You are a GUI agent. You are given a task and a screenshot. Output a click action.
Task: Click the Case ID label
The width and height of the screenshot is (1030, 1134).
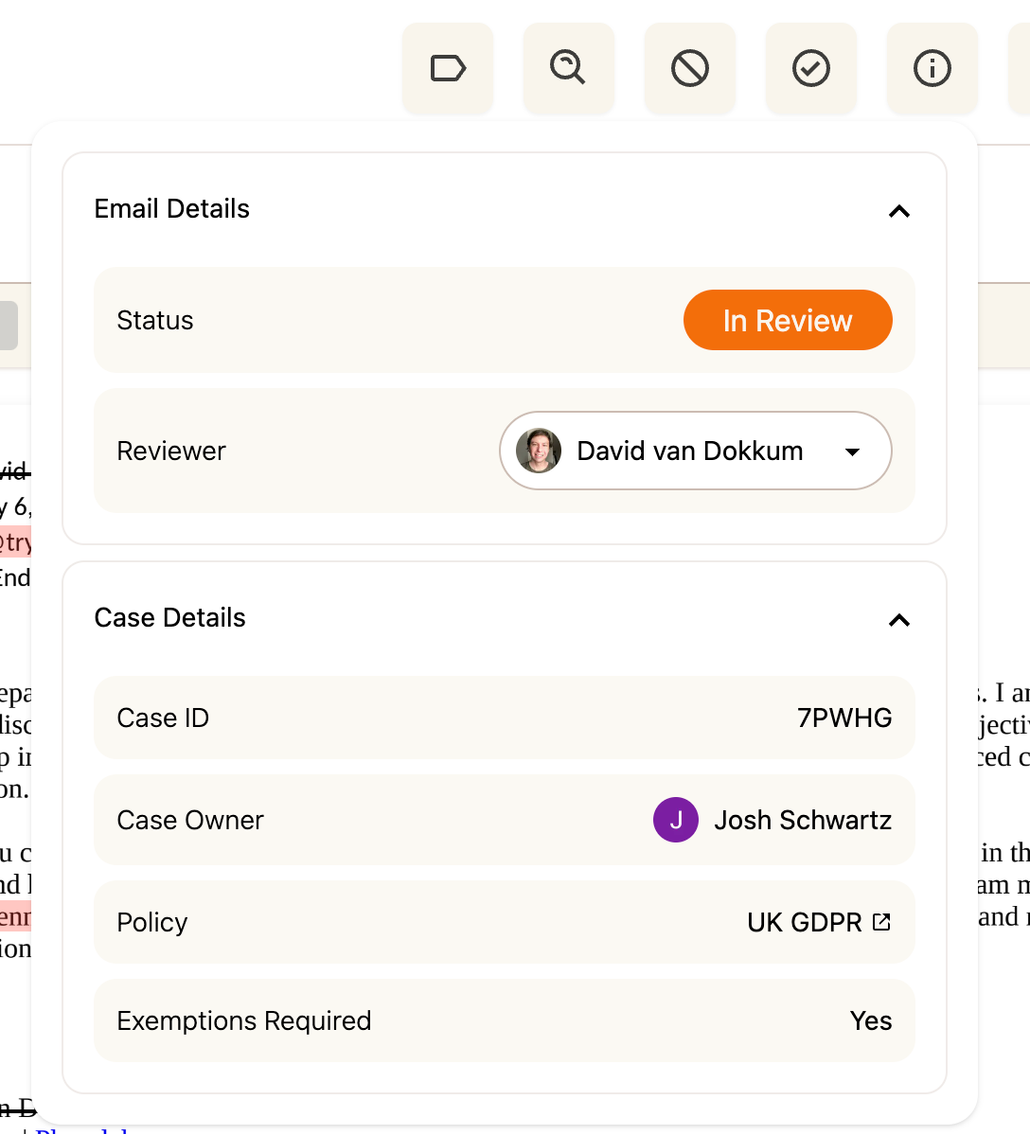coord(163,718)
